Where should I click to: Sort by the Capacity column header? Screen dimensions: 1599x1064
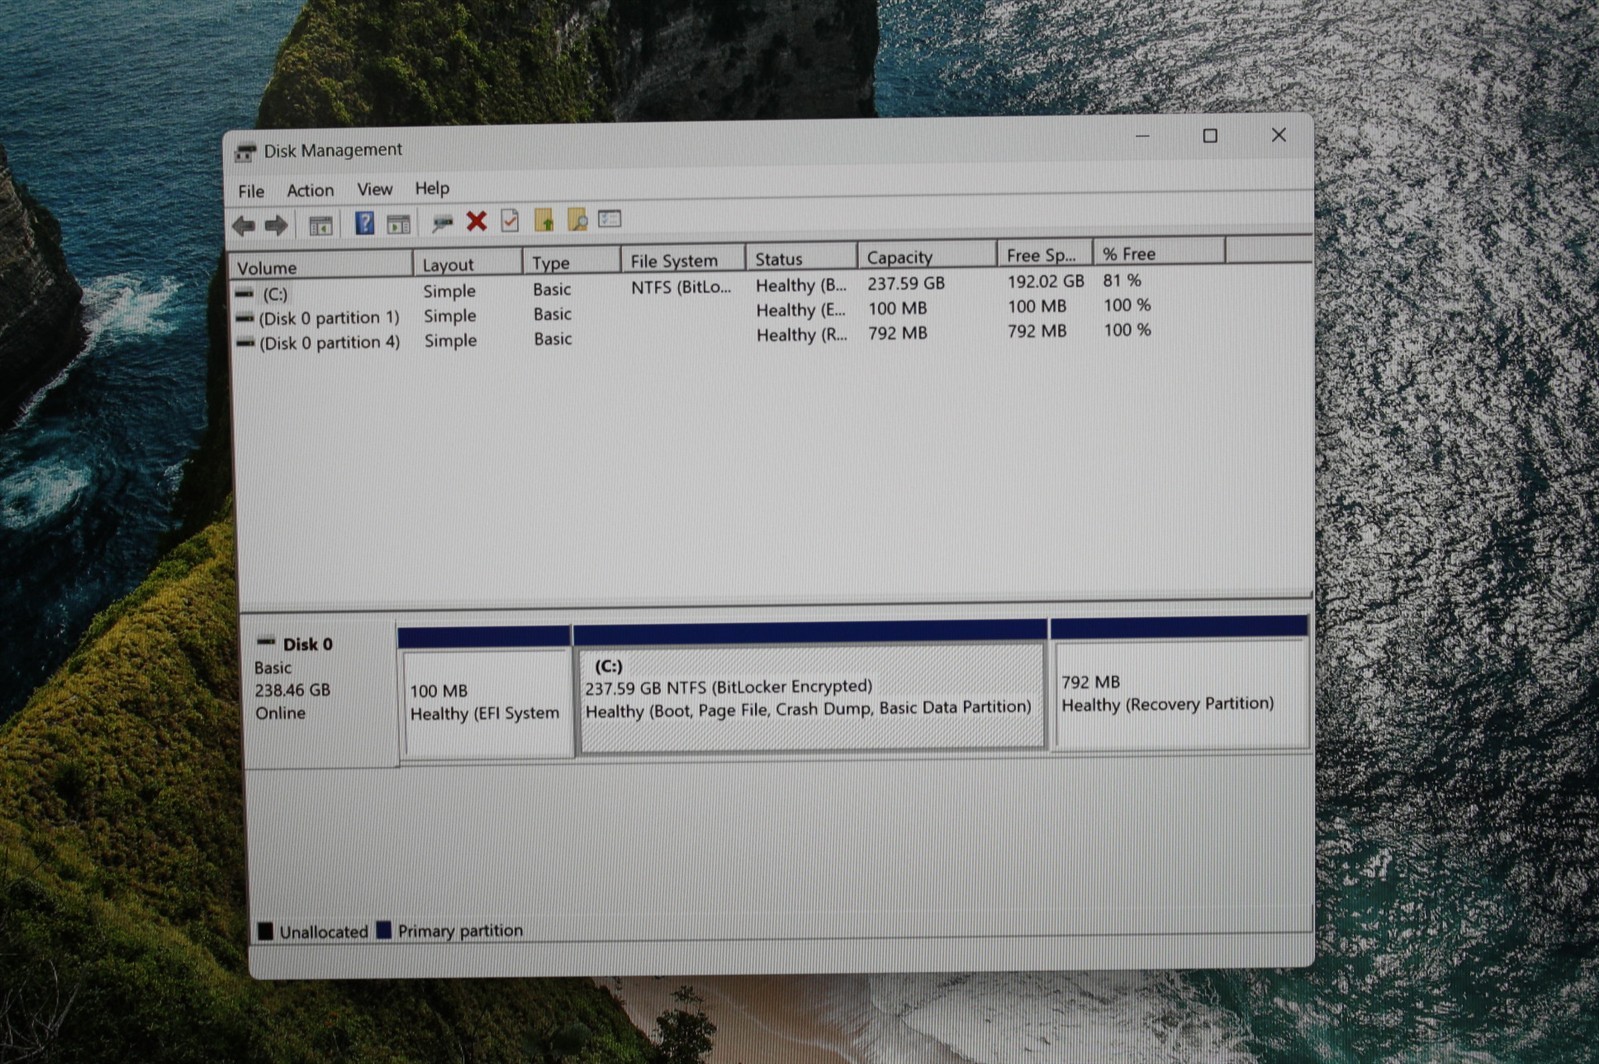pos(927,255)
